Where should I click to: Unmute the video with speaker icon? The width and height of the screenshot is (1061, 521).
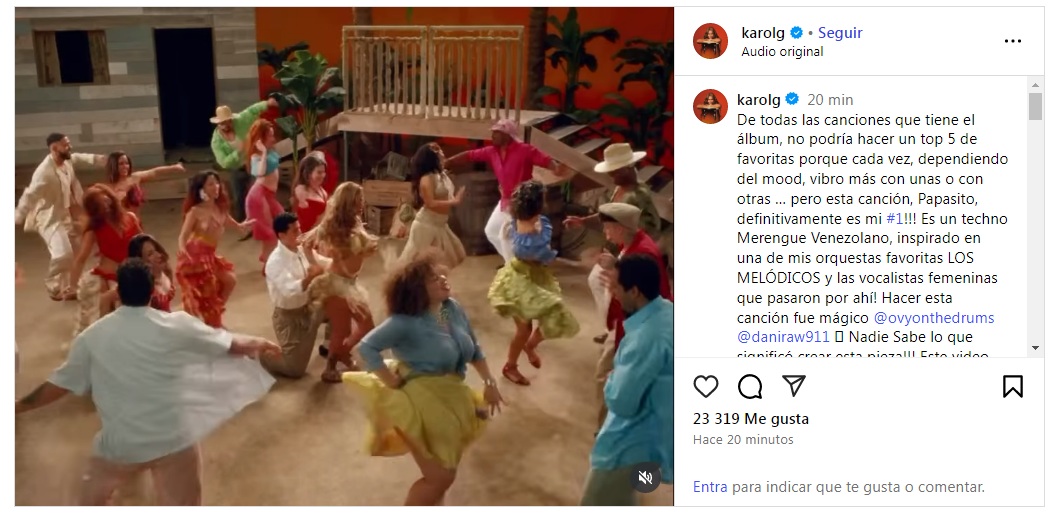646,478
